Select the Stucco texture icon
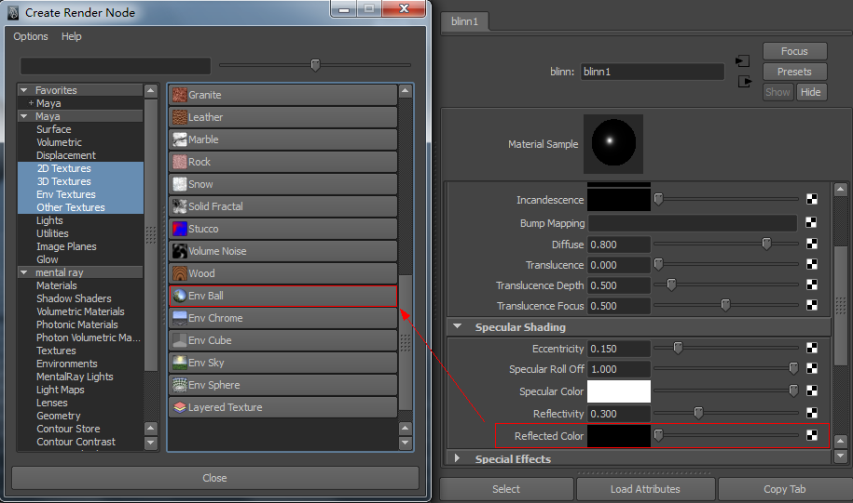 (180, 229)
